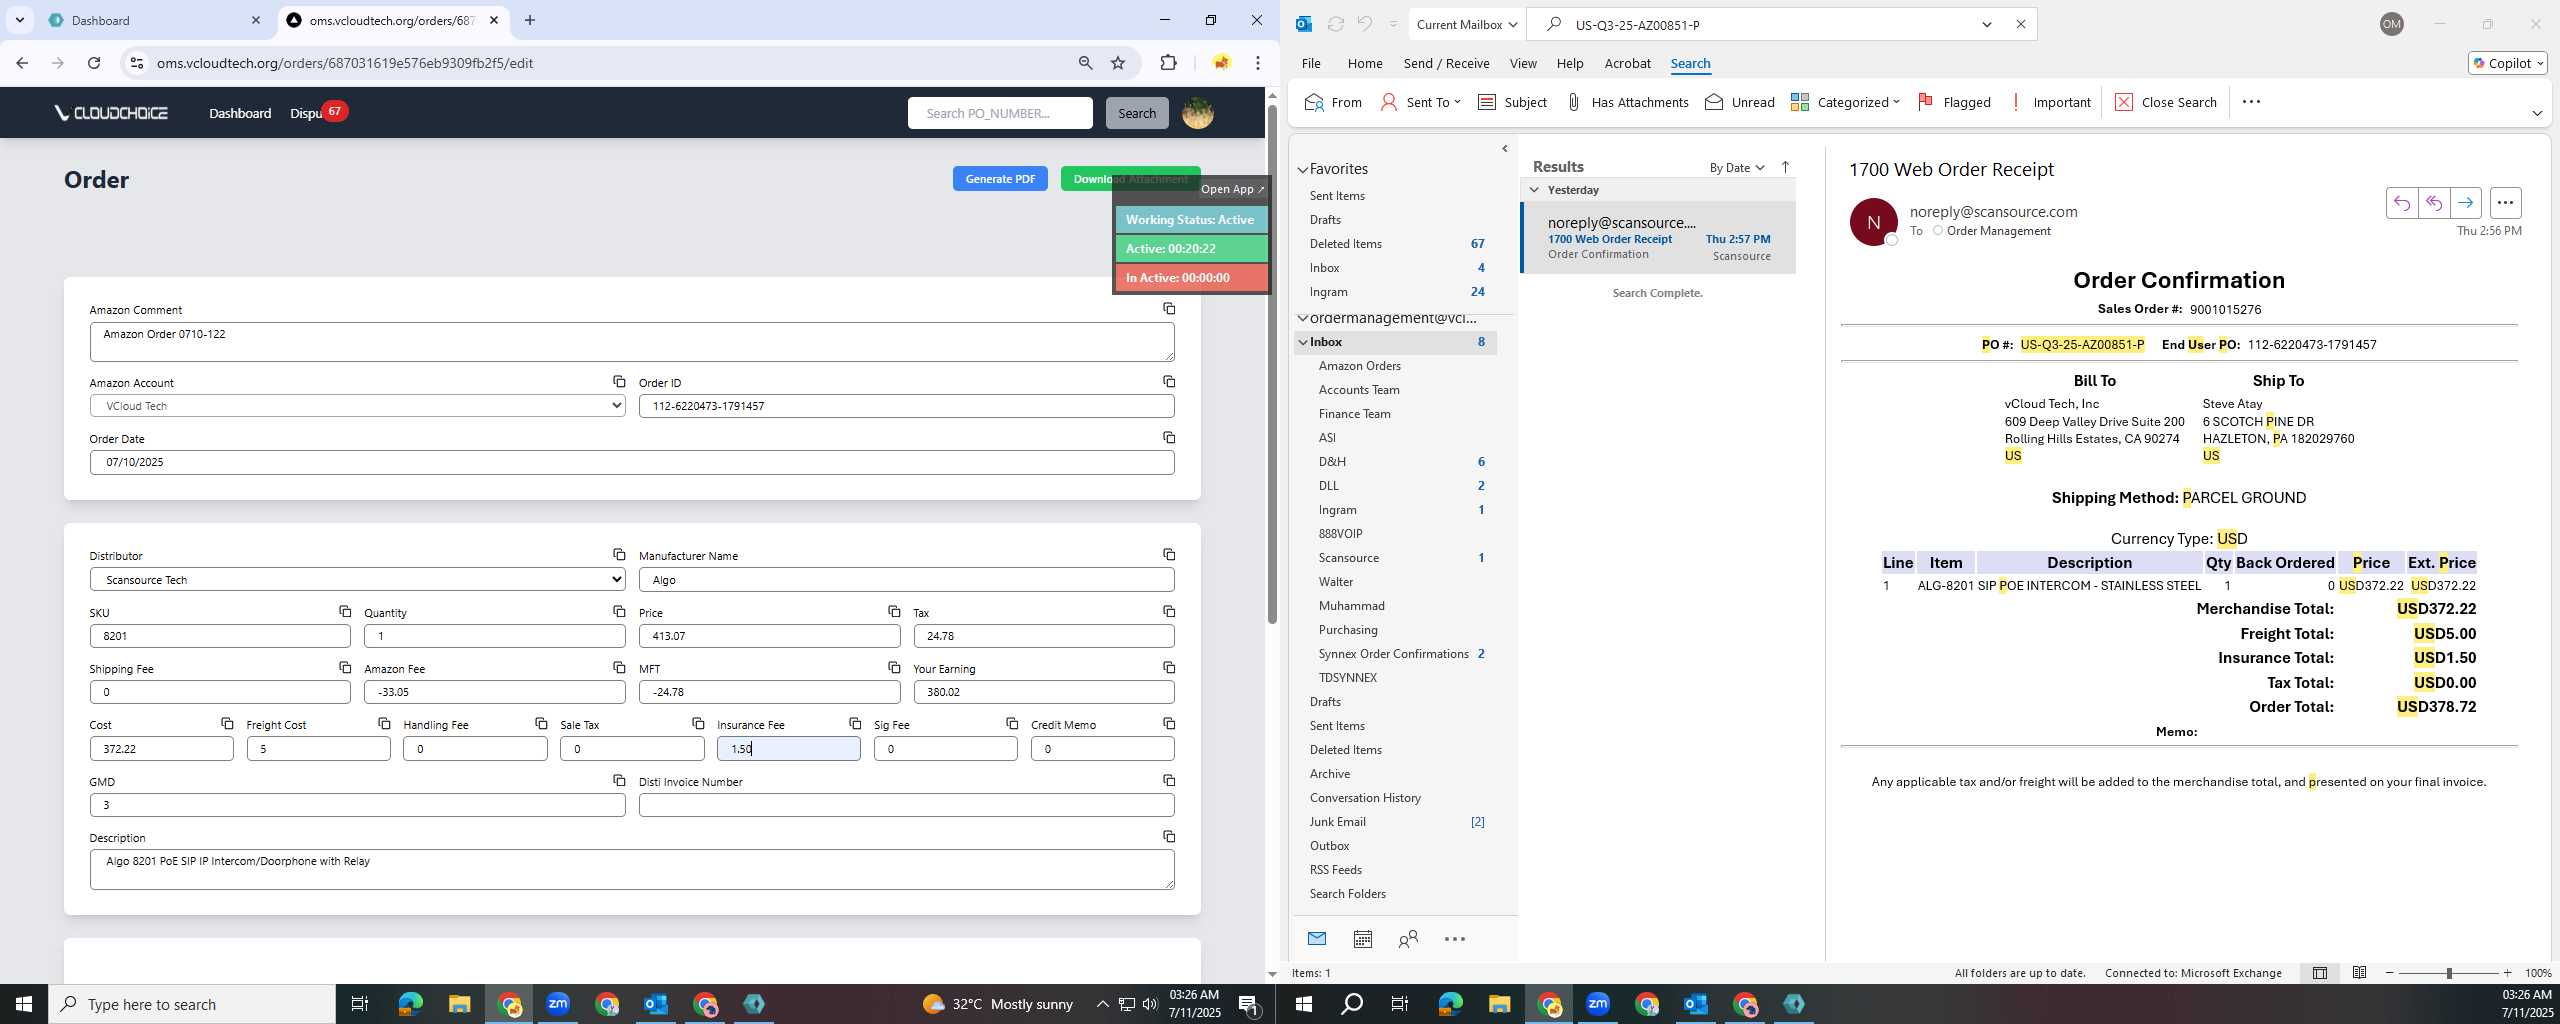Click the GMD input field

pyautogui.click(x=358, y=805)
